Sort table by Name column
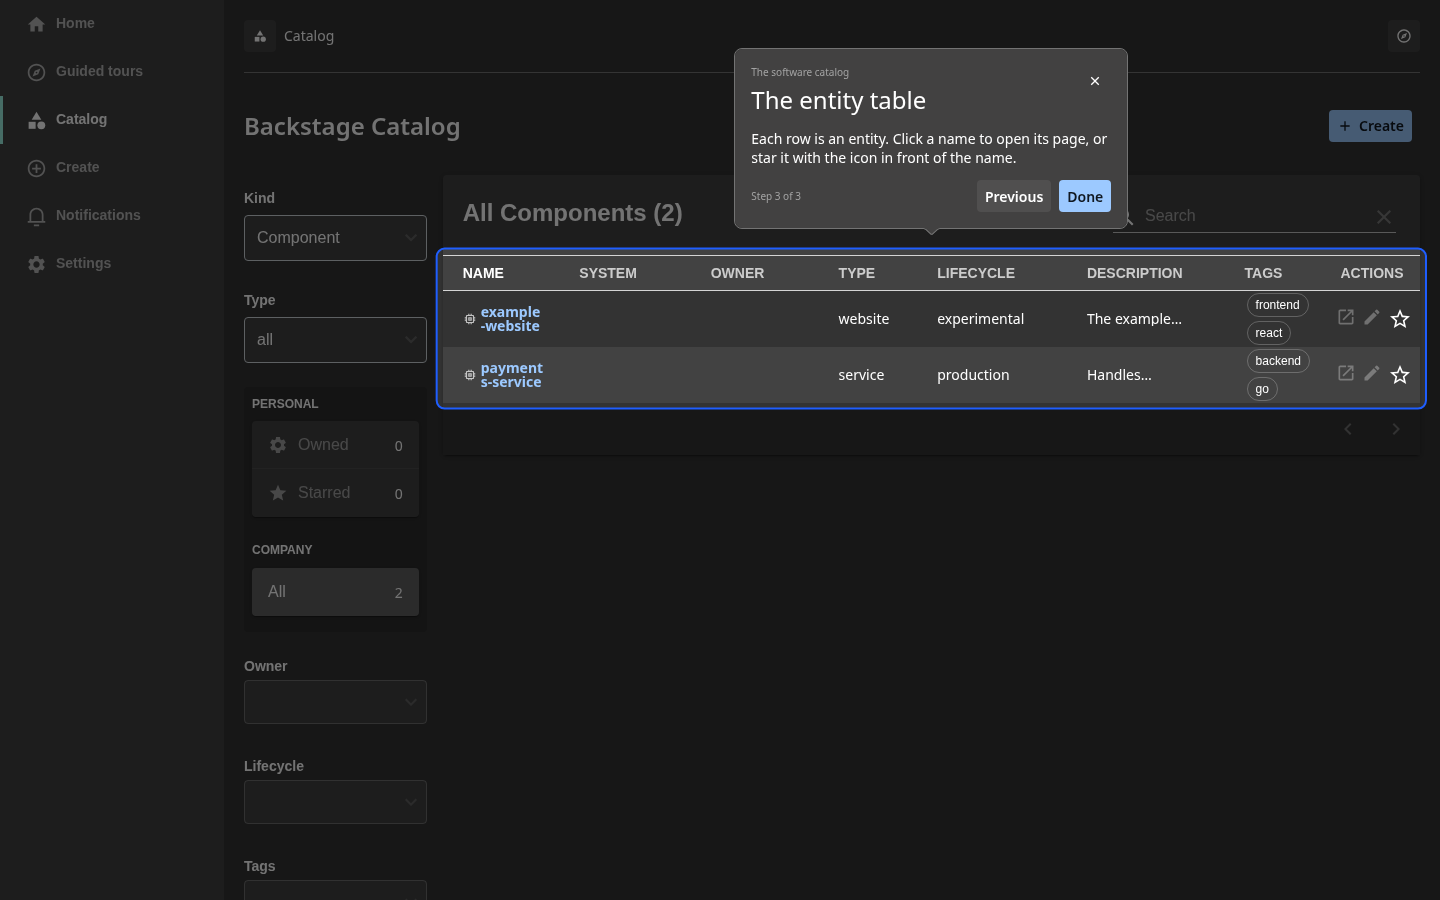Screen dimensions: 1440x900 pos(483,273)
